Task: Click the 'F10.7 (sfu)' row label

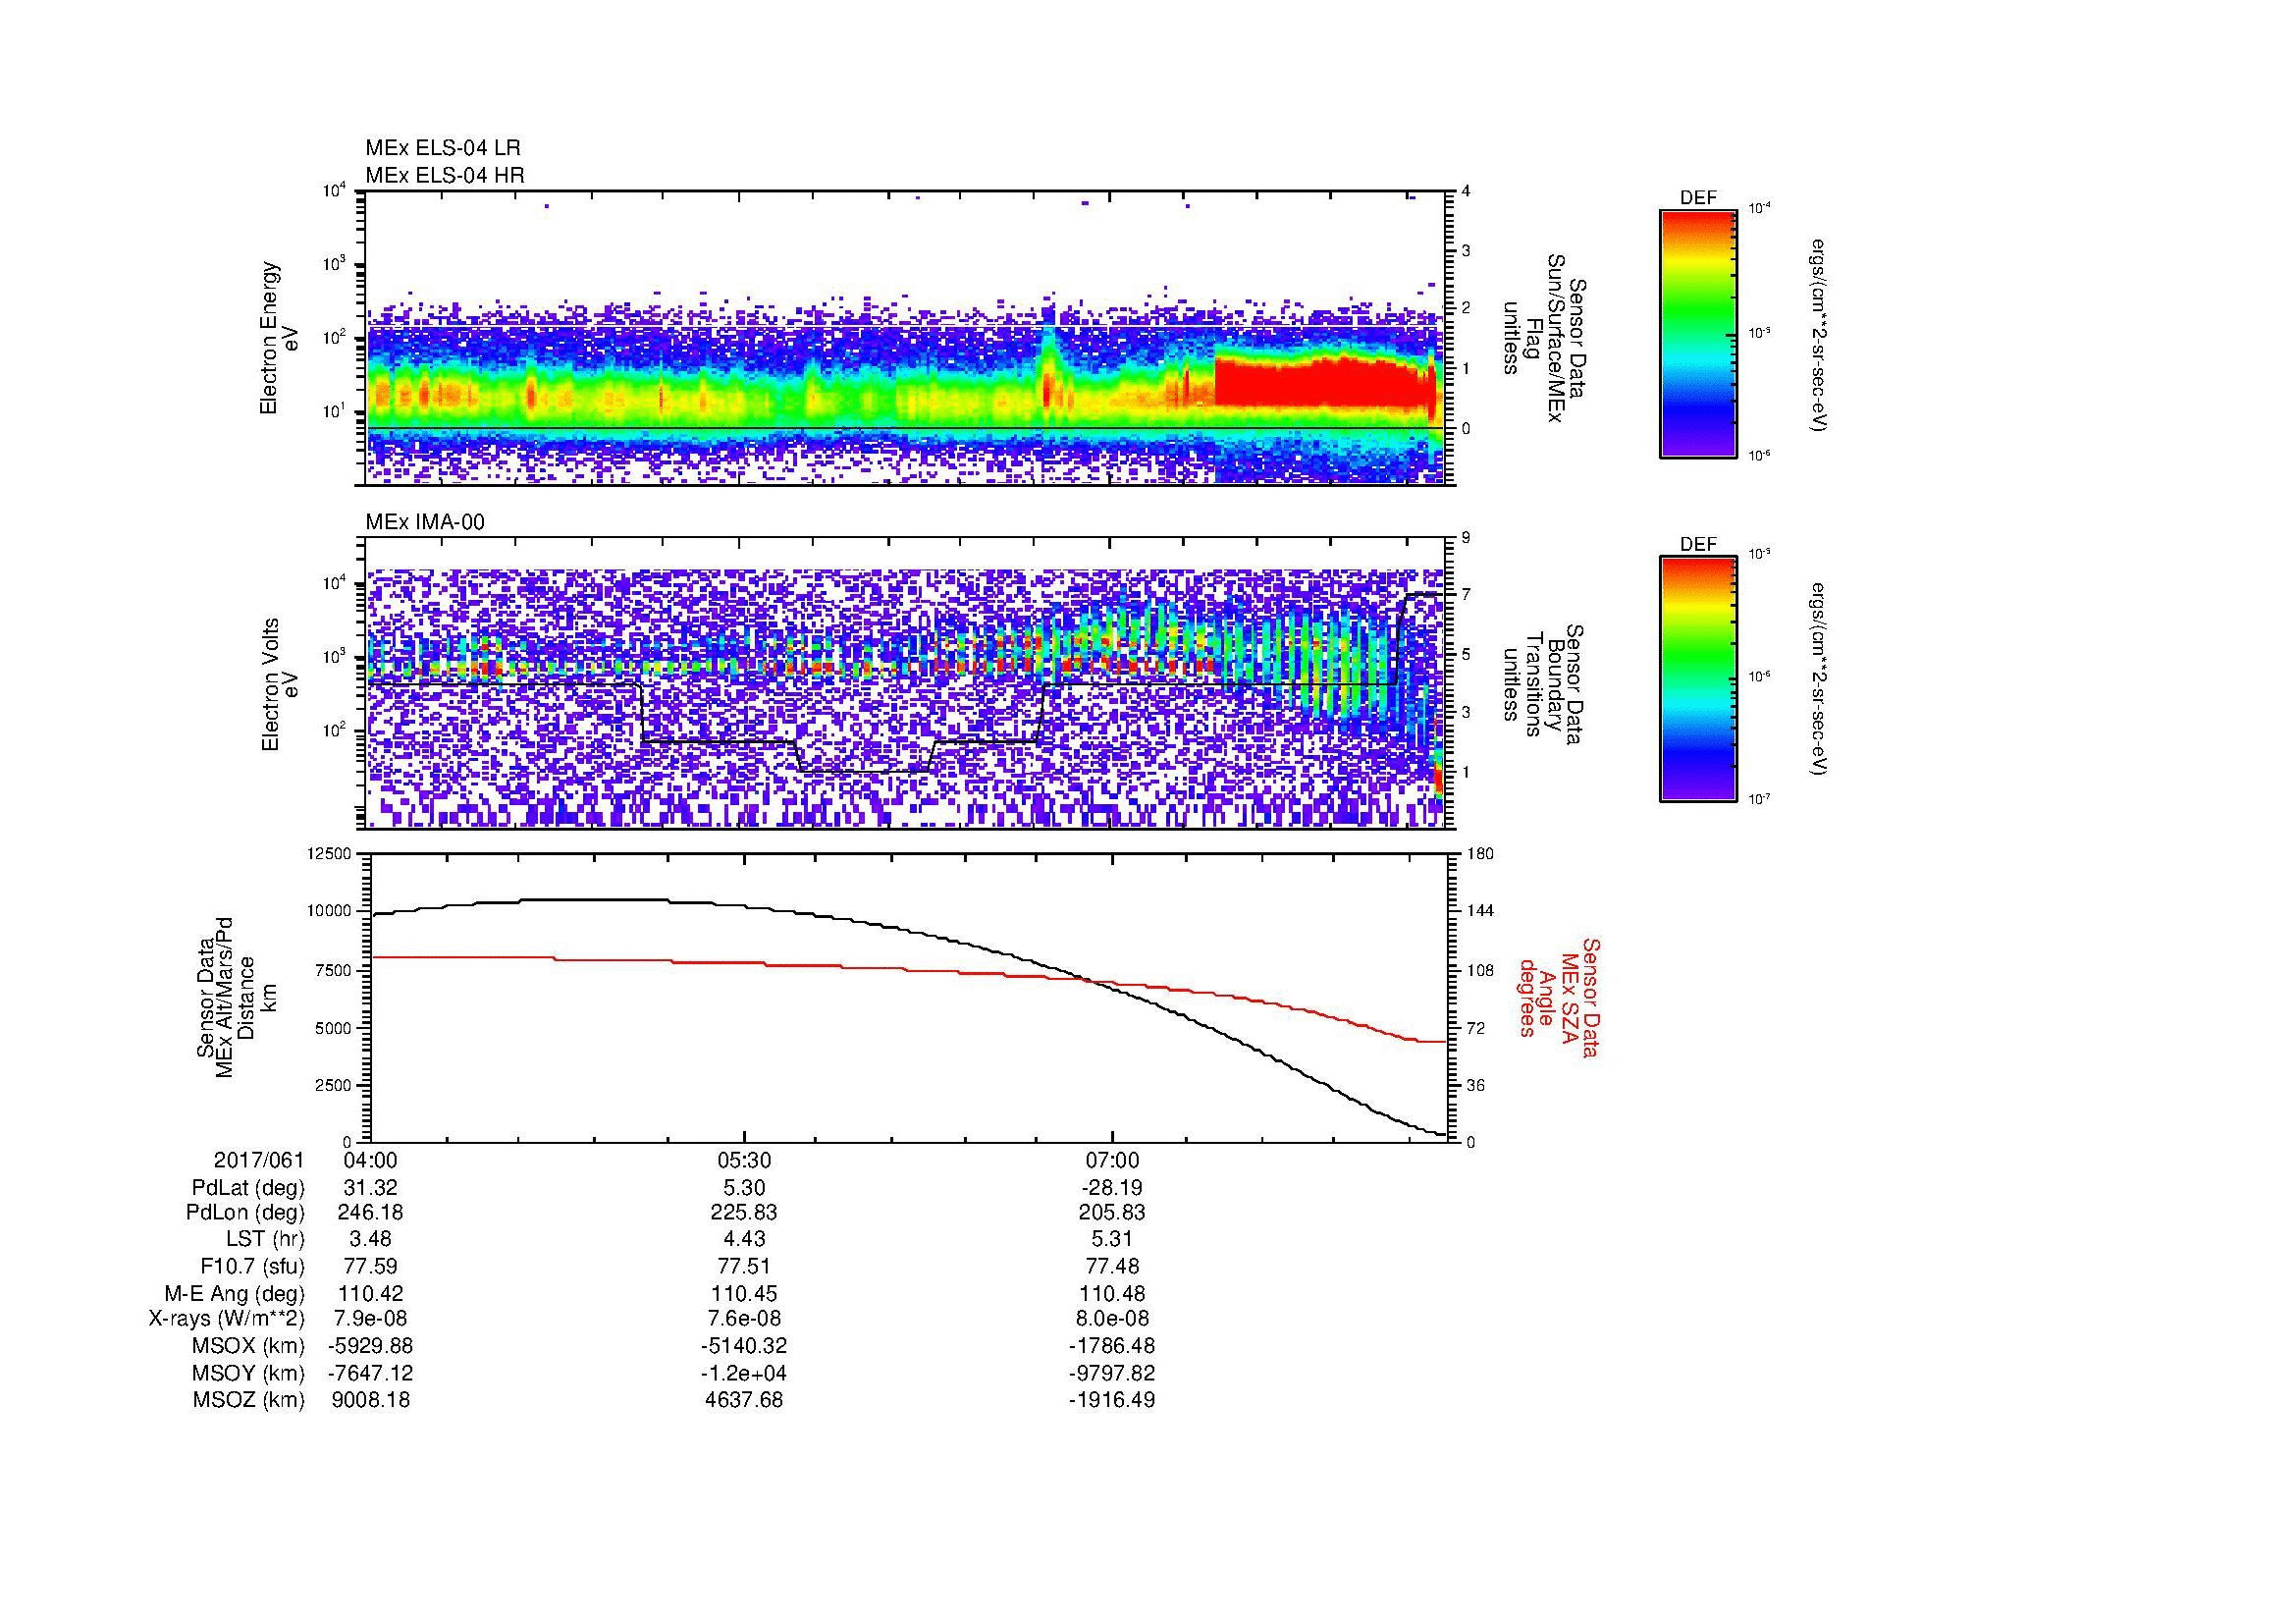Action: tap(252, 1267)
